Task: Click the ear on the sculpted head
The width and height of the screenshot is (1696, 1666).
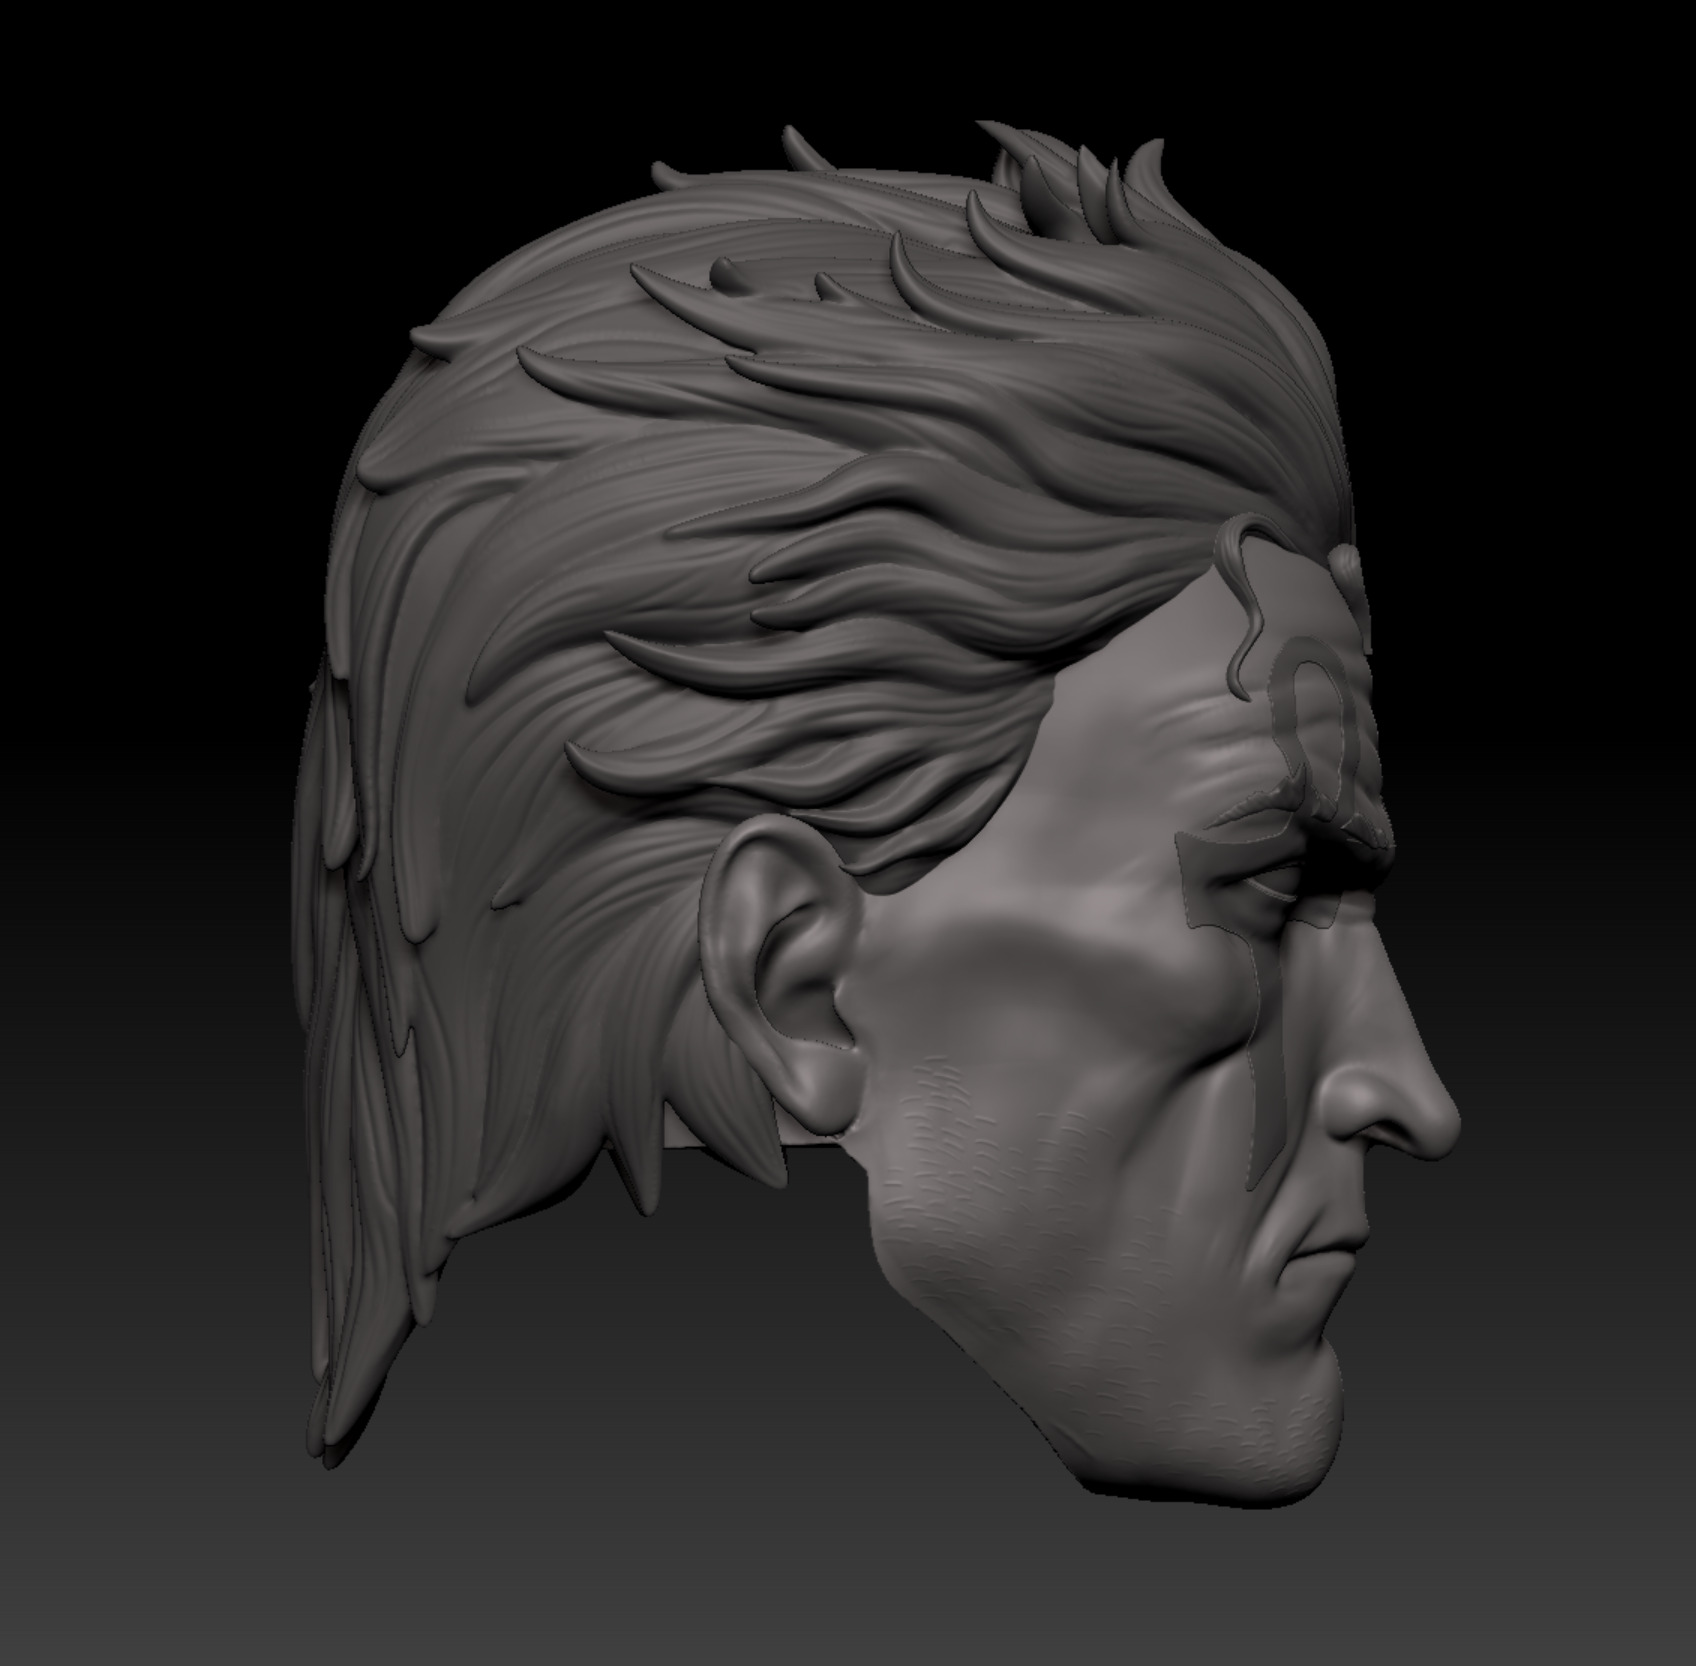Action: click(781, 977)
